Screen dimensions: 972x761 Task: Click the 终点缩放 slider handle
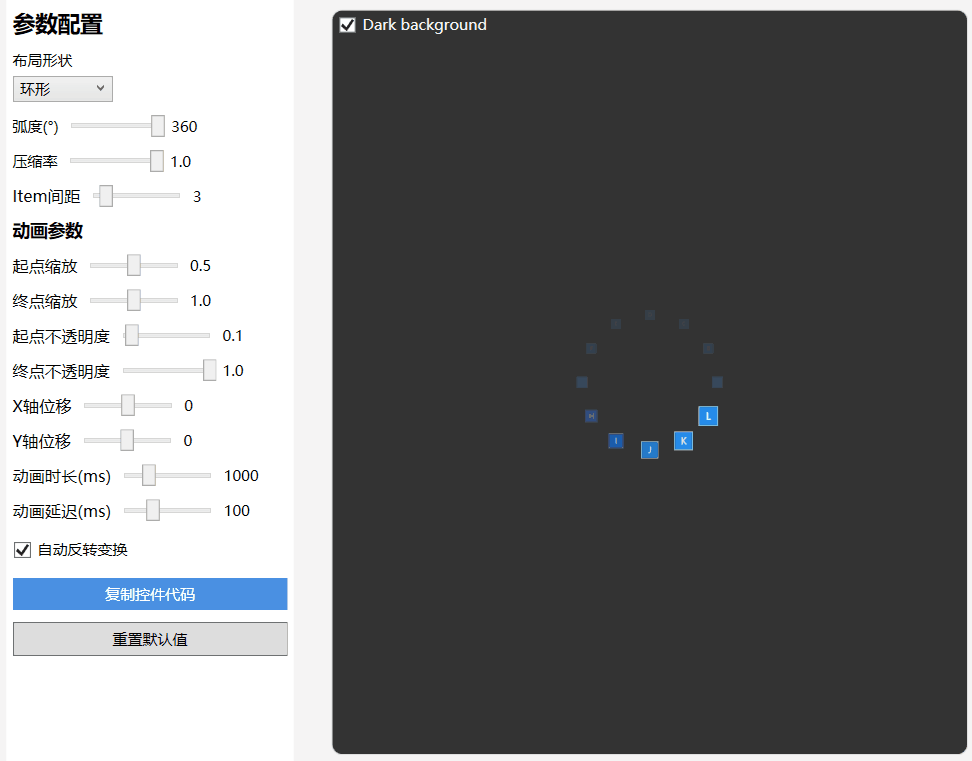click(134, 300)
